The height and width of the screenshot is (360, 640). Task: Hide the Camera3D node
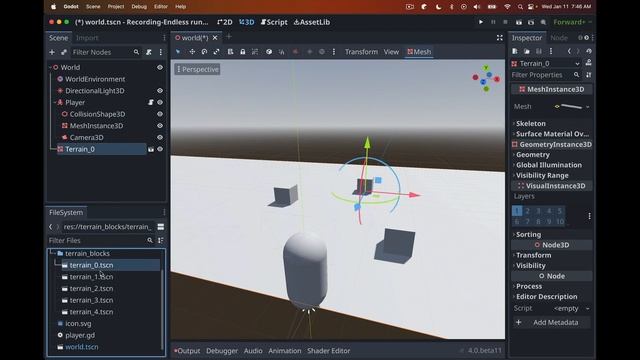tap(160, 138)
